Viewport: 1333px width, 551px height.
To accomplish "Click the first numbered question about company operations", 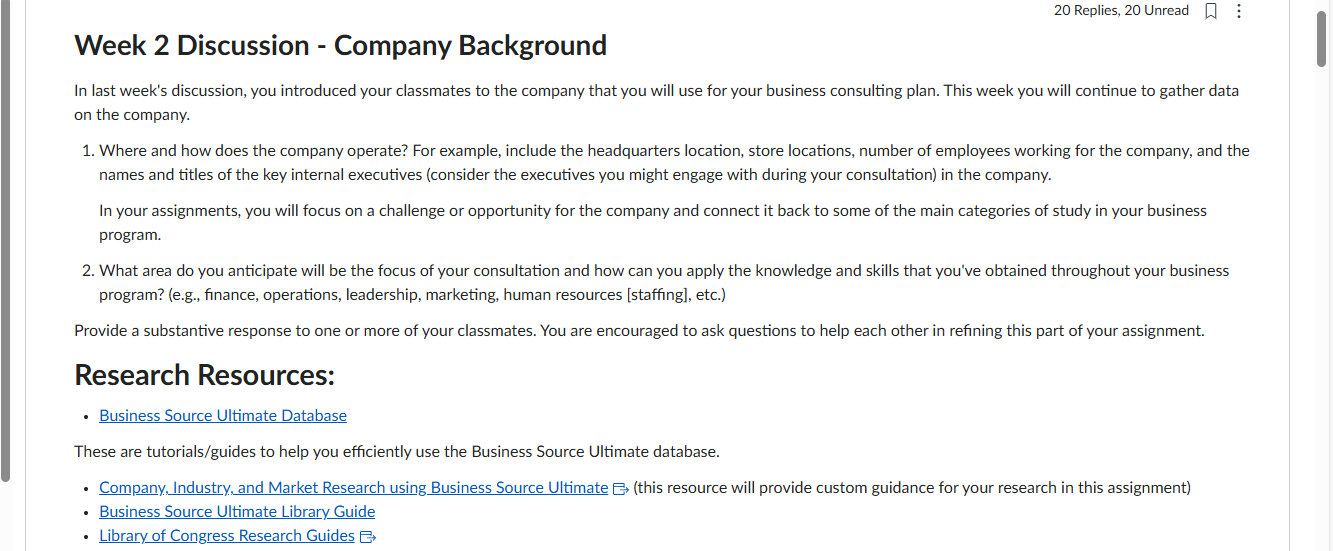I will tap(674, 163).
